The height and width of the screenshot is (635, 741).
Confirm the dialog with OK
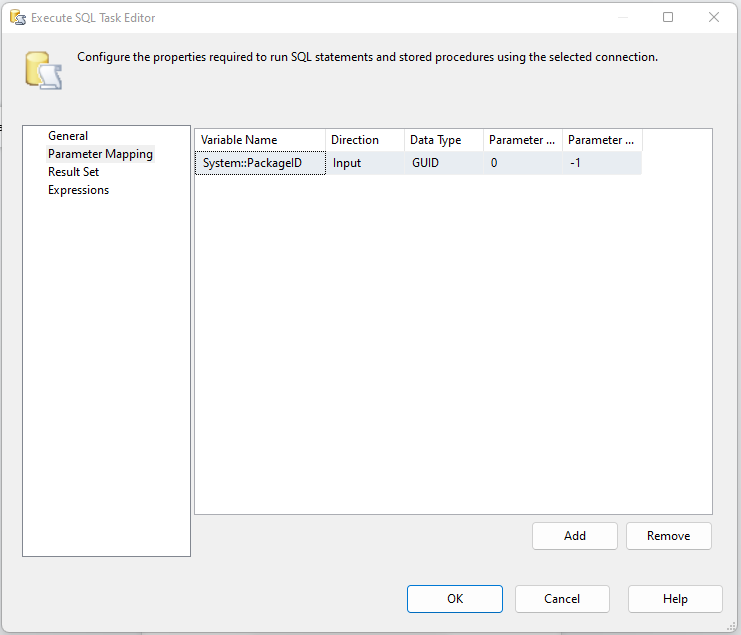(x=454, y=599)
